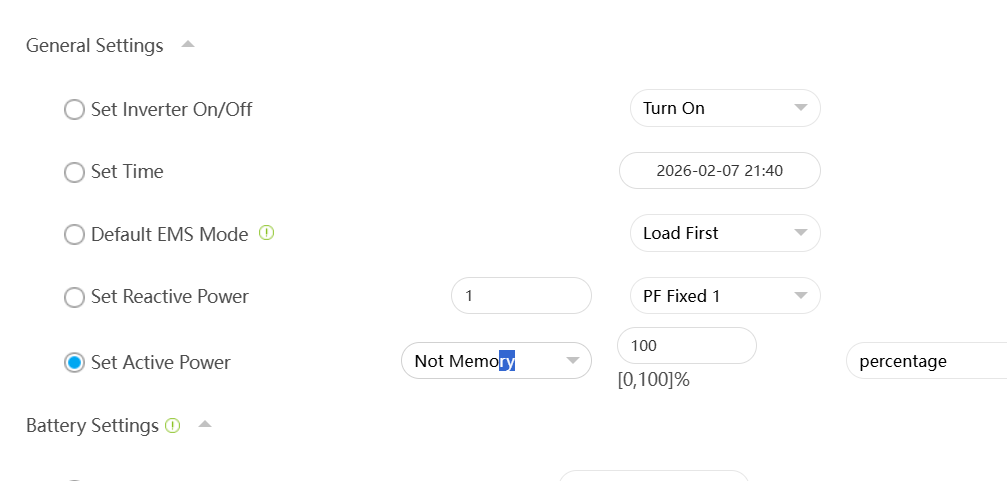Viewport: 1007px width, 481px height.
Task: Open the Load First EMS mode dropdown
Action: (724, 233)
